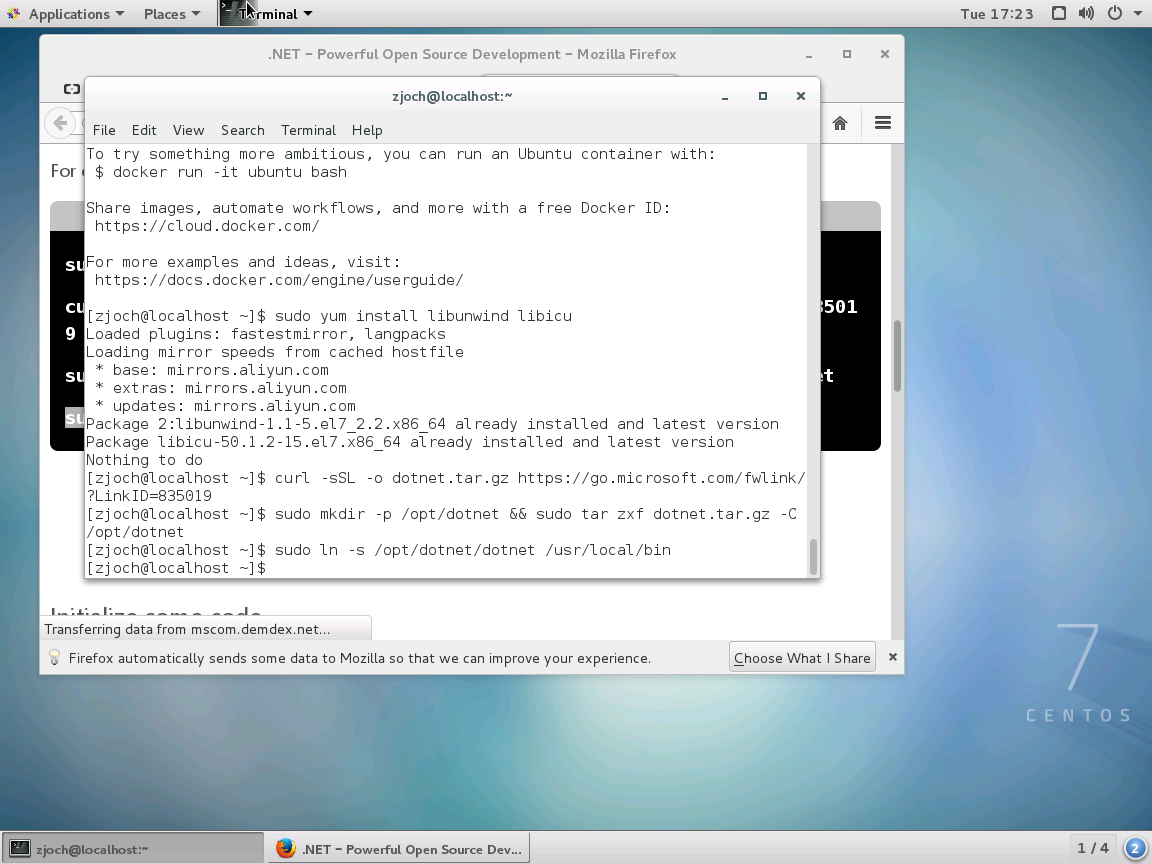Open the terminal Edit menu

(x=144, y=130)
